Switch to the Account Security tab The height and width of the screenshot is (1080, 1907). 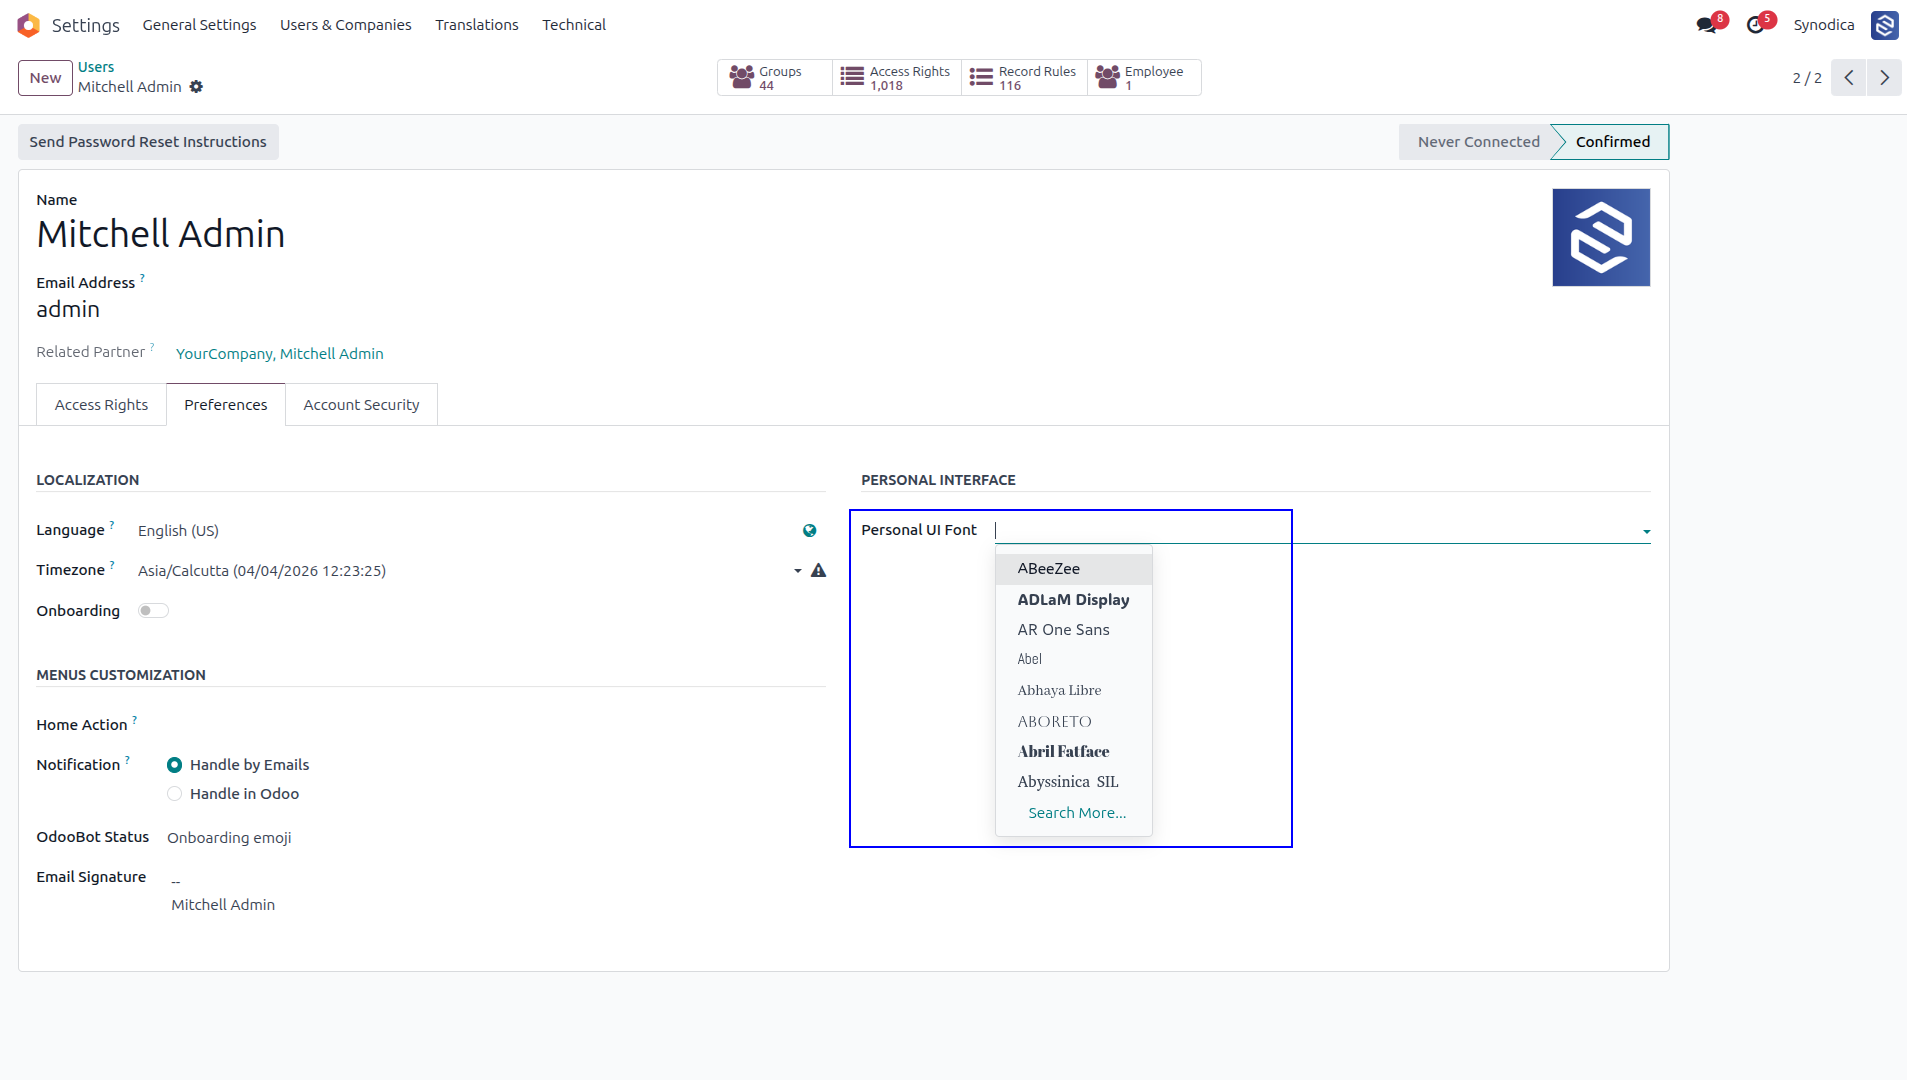(x=361, y=405)
